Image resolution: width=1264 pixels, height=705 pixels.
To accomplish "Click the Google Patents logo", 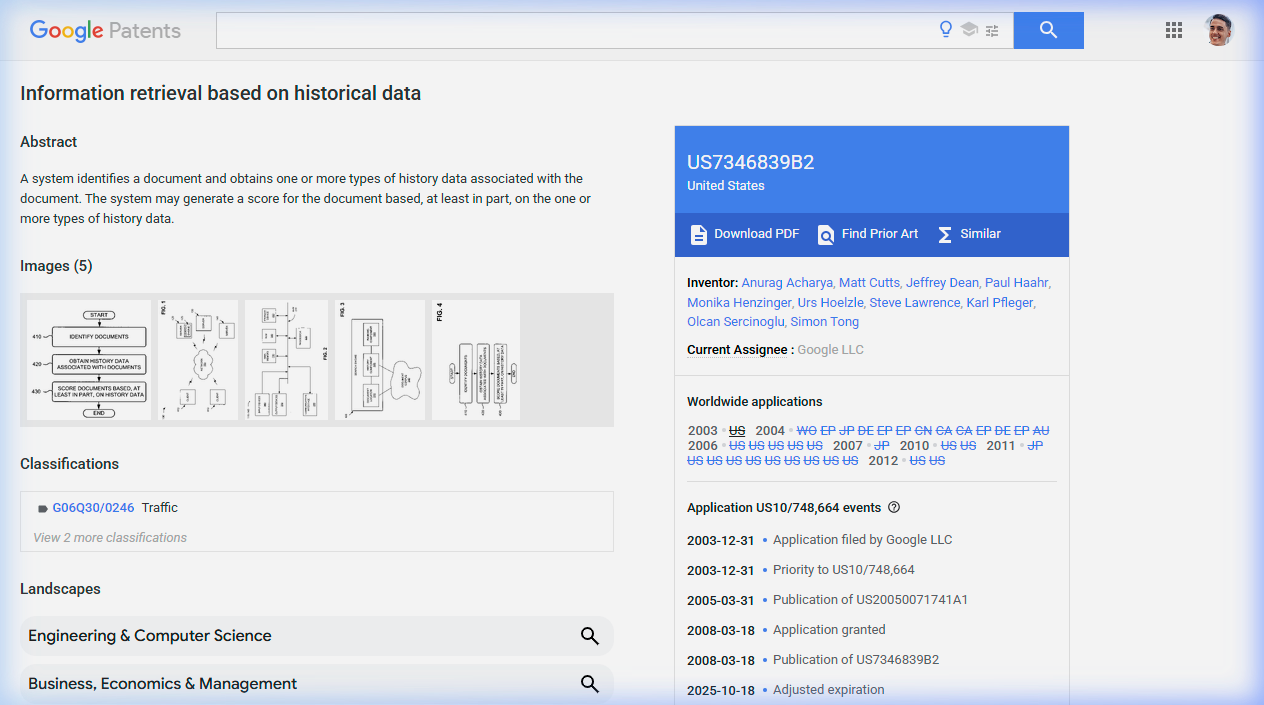I will coord(105,30).
